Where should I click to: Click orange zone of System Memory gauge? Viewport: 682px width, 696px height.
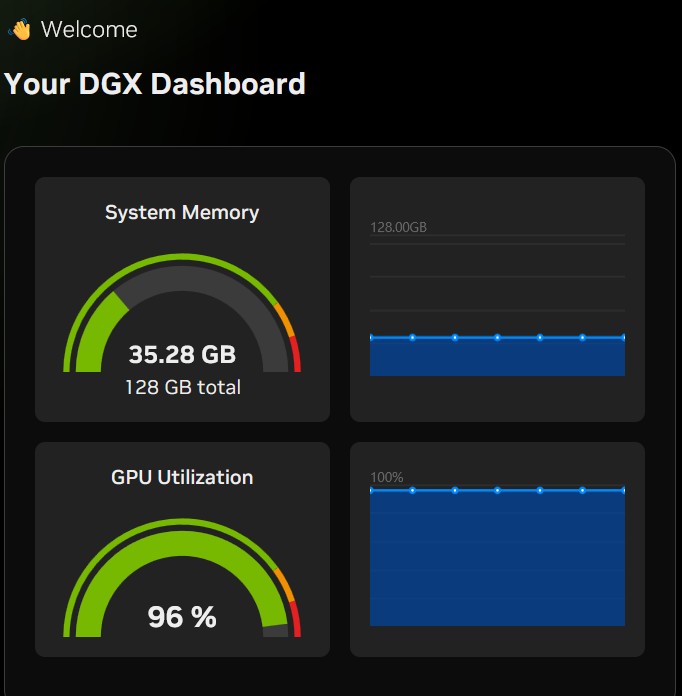point(286,322)
